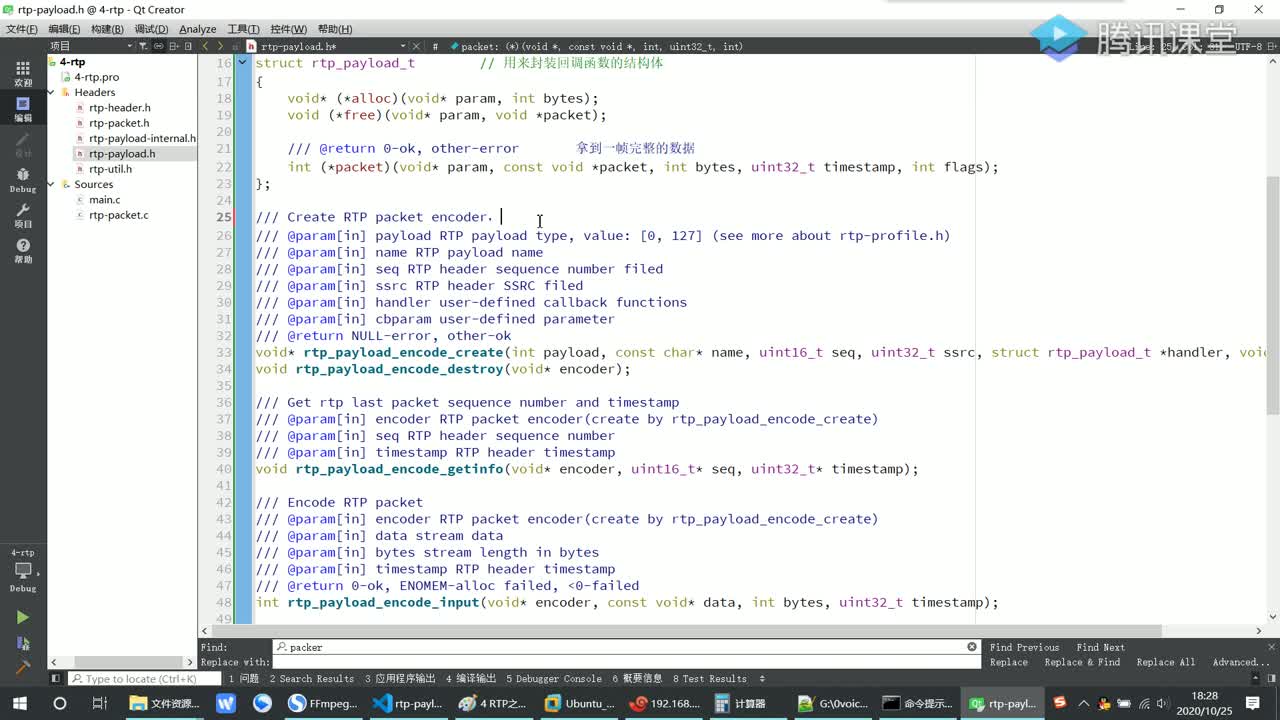The height and width of the screenshot is (720, 1280).
Task: Open the Ubuntu VM taskbar item
Action: 579,703
